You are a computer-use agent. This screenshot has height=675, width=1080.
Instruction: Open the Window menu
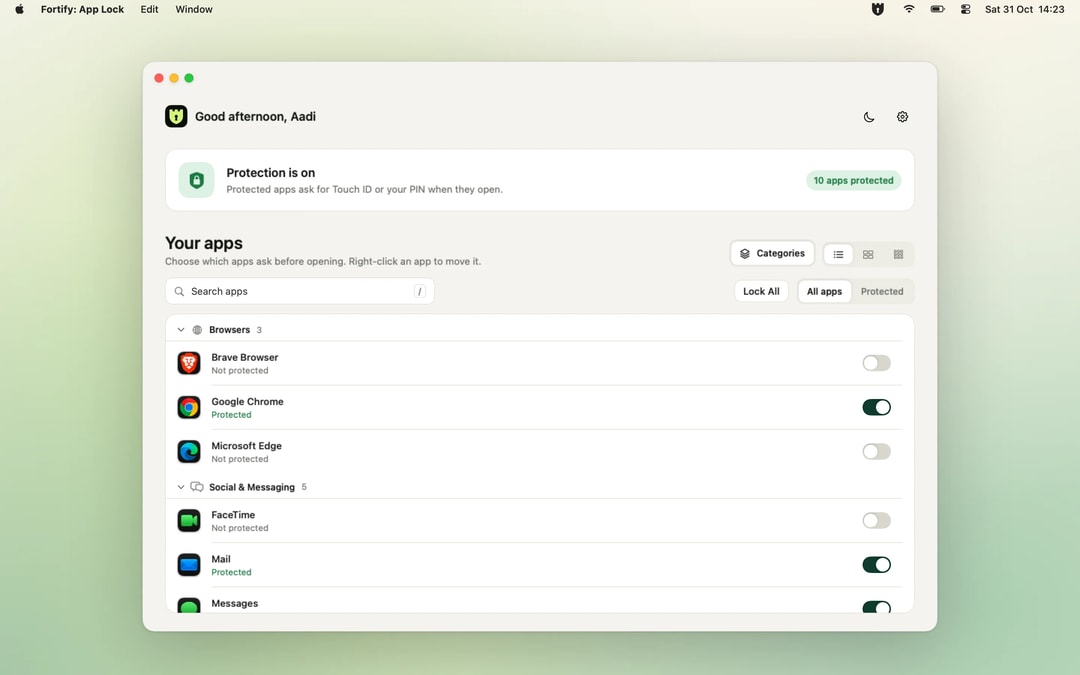click(x=194, y=9)
